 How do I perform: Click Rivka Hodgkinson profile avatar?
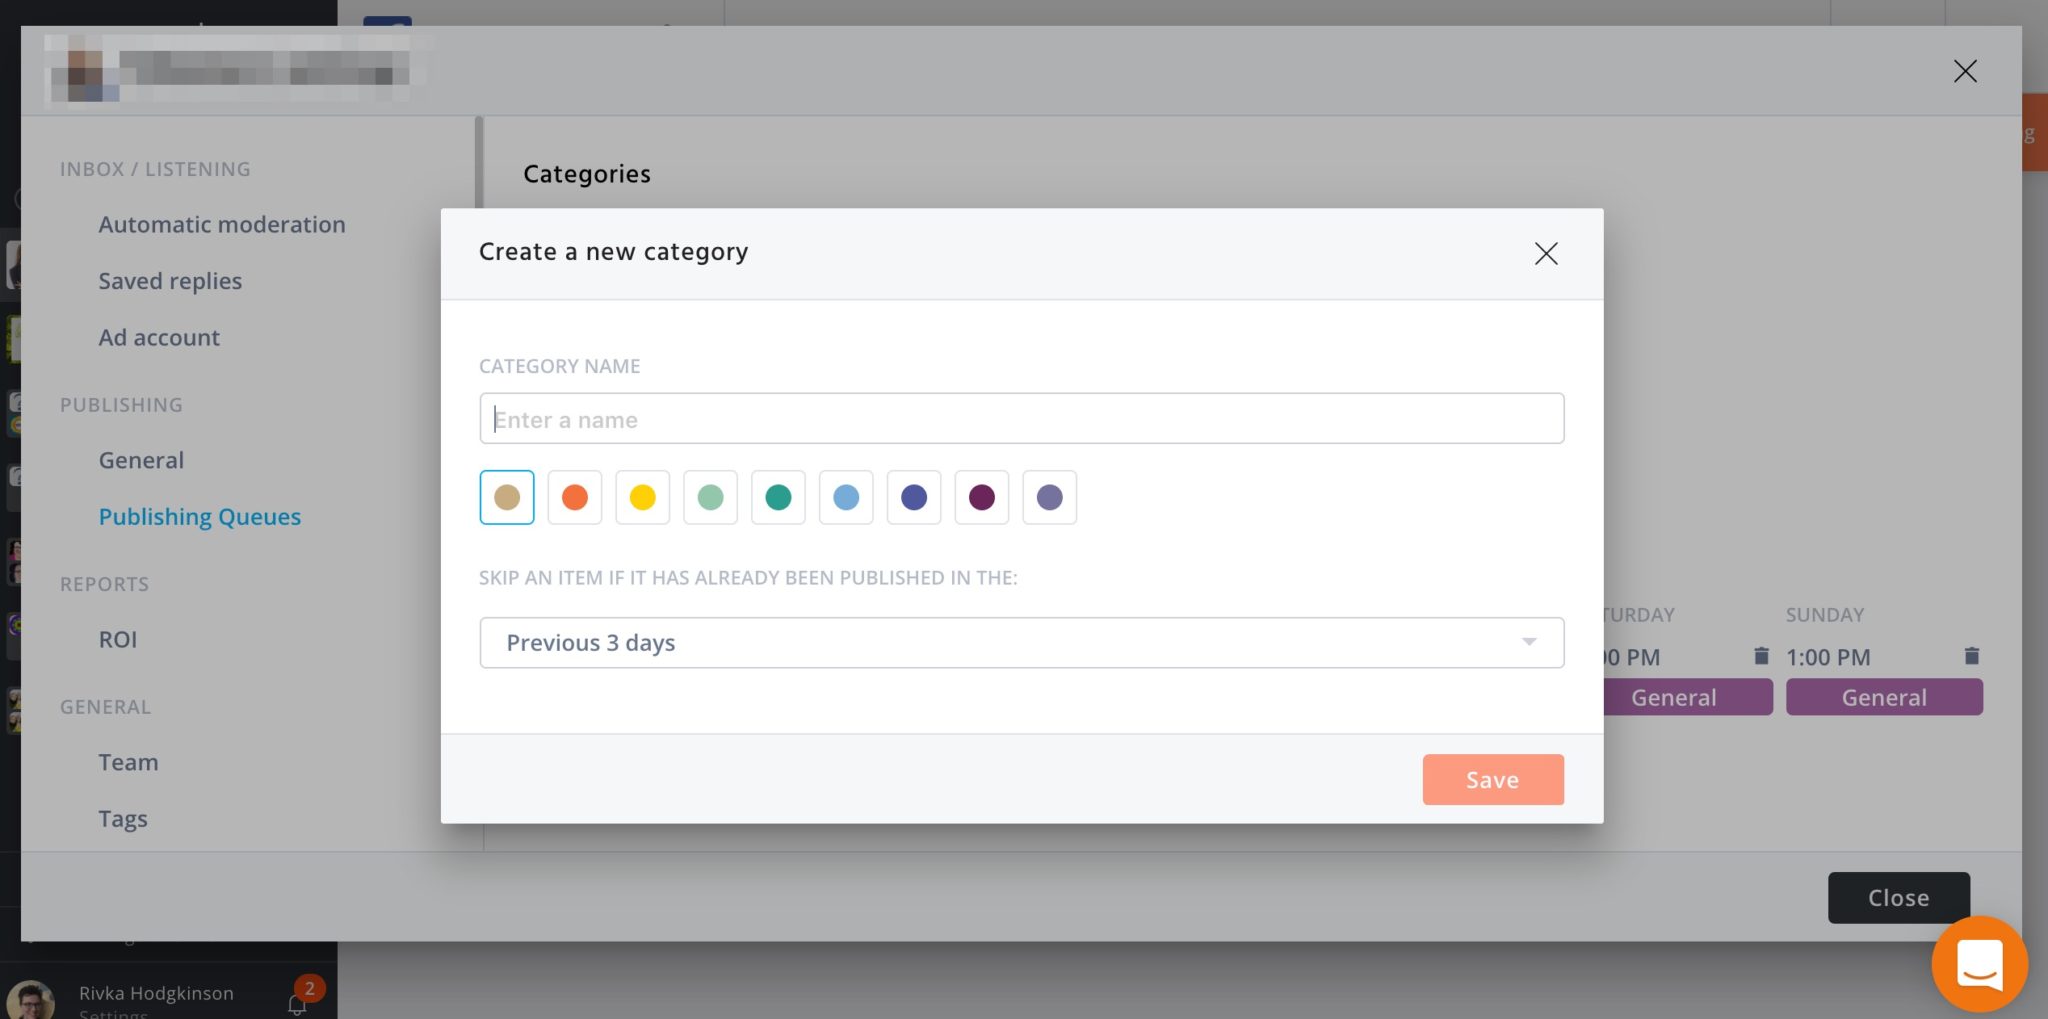(x=31, y=1000)
